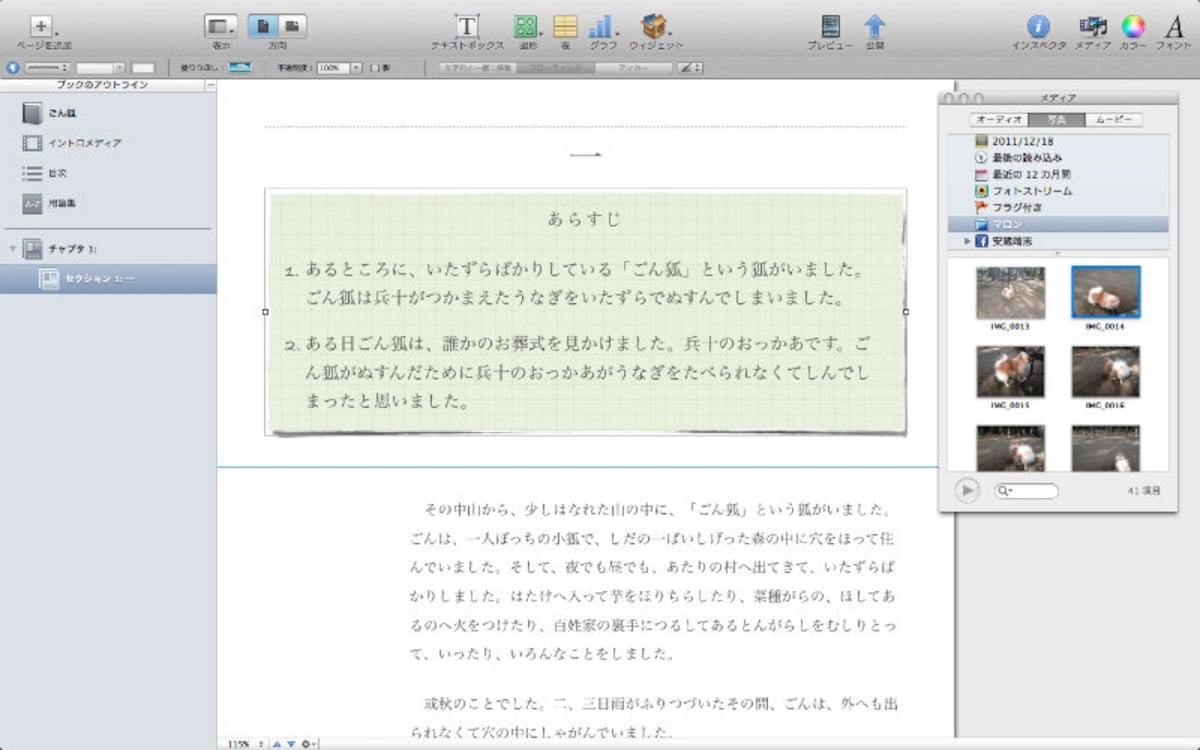The image size is (1200, 750).
Task: Toggle the shadow (影) checkbox
Action: (374, 68)
